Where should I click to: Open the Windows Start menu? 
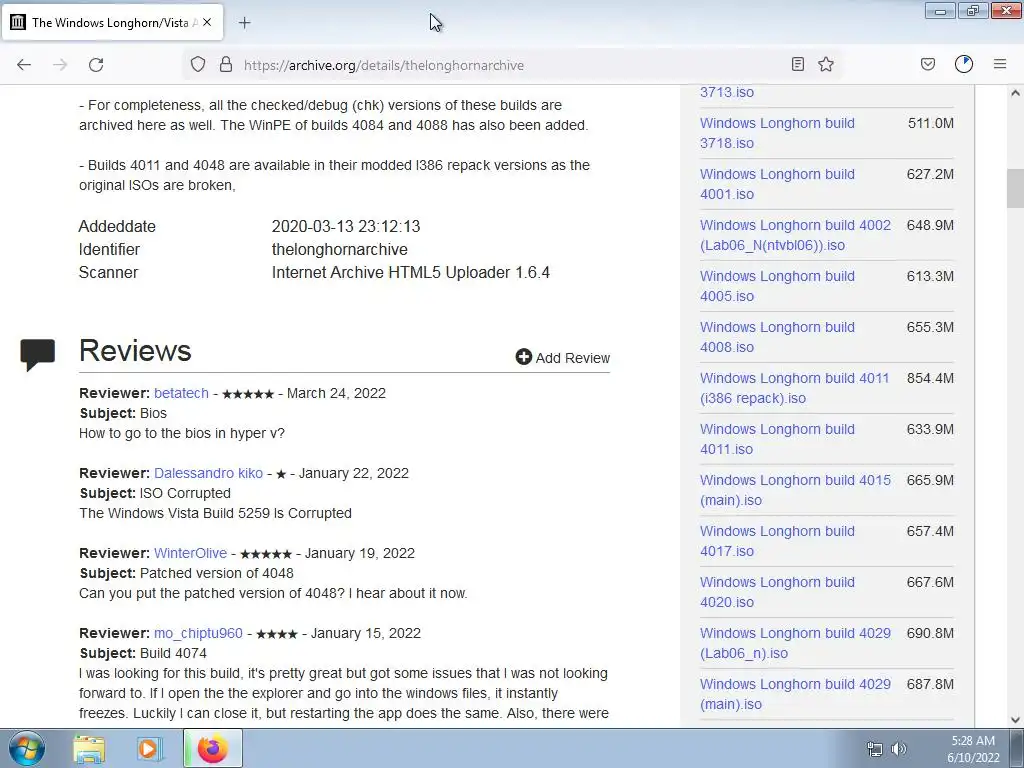click(x=26, y=748)
